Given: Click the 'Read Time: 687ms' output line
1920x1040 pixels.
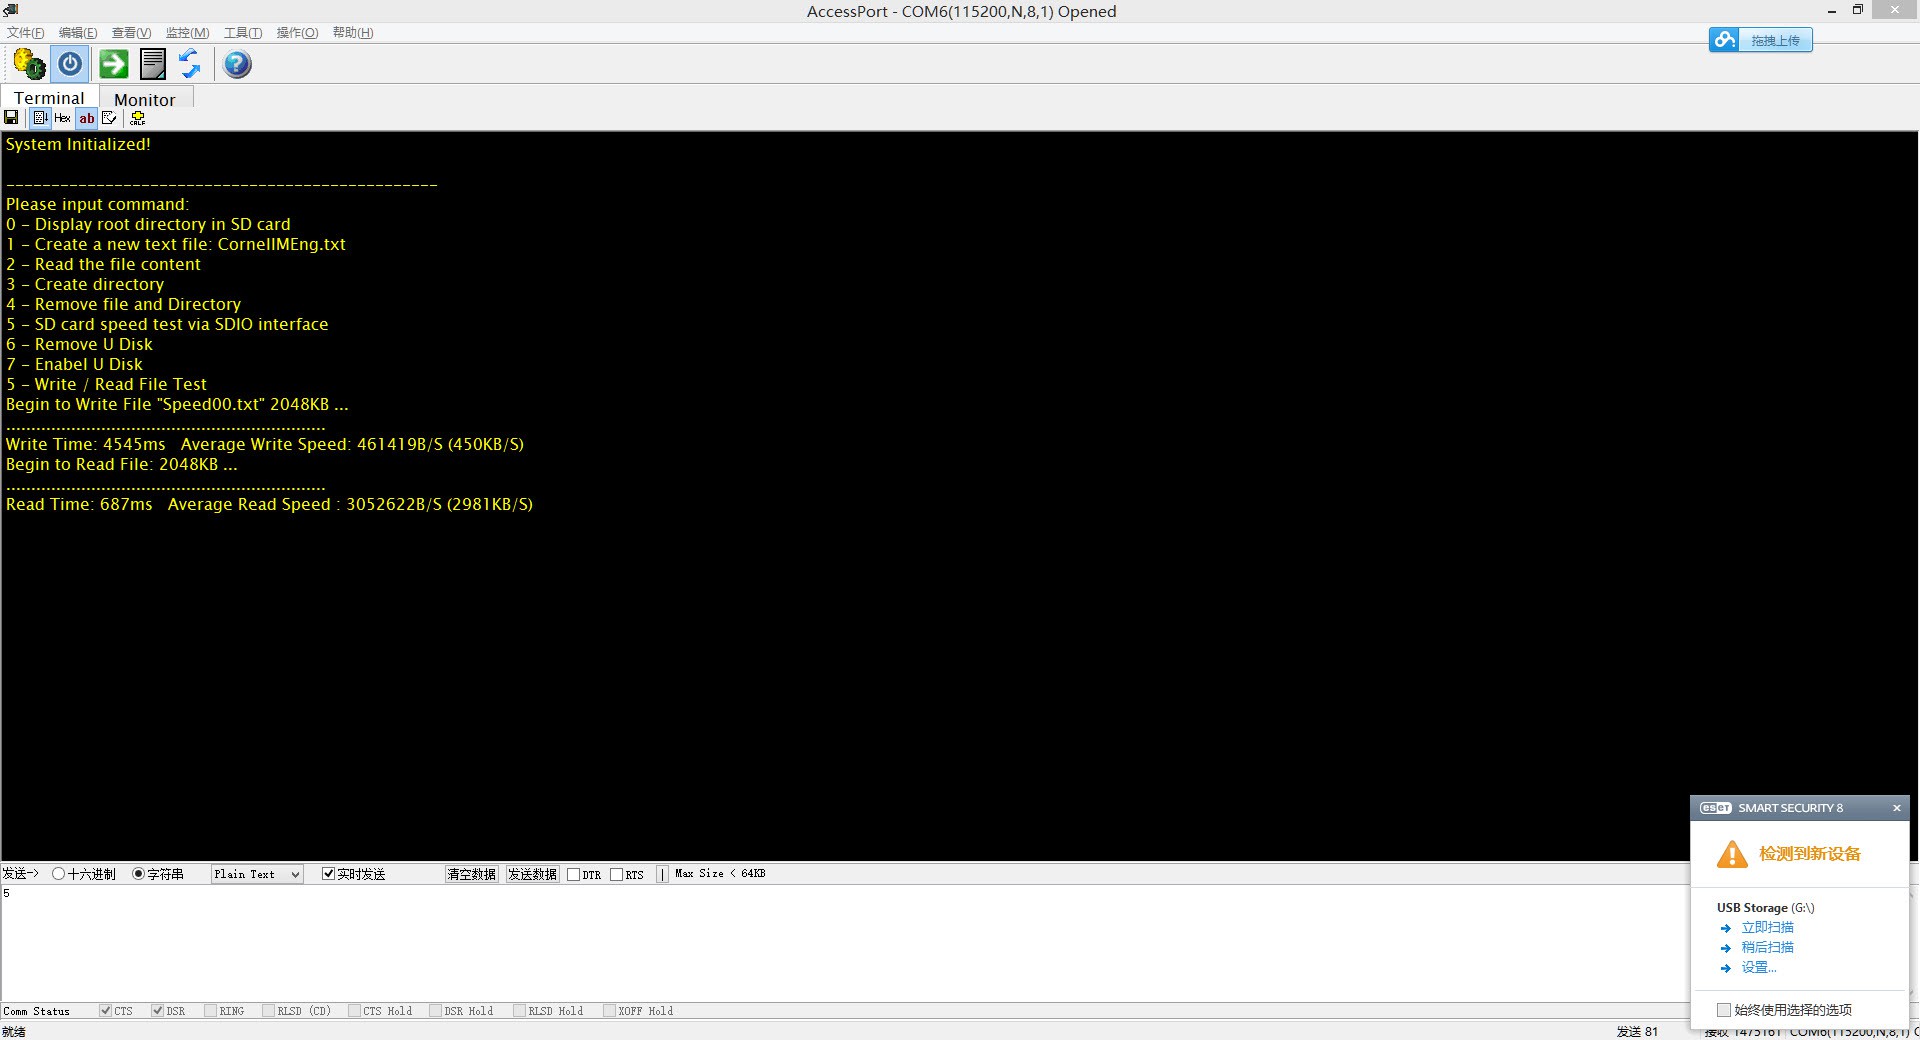Looking at the screenshot, I should [269, 504].
